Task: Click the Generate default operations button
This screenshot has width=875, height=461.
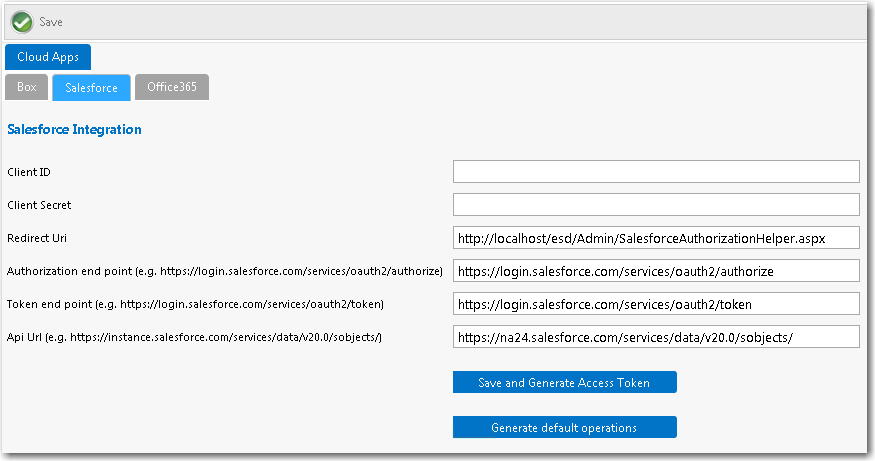Action: click(564, 428)
